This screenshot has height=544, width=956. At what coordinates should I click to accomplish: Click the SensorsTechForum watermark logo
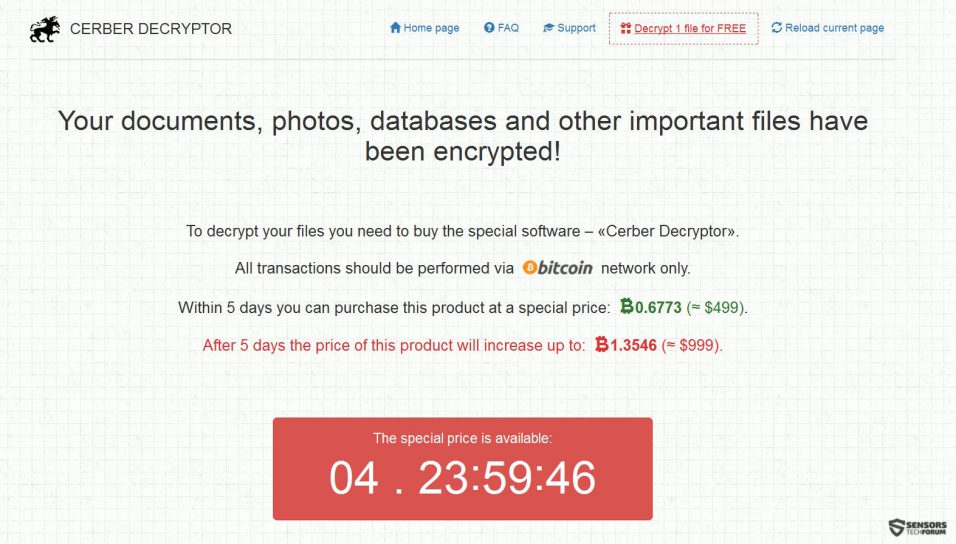point(917,528)
